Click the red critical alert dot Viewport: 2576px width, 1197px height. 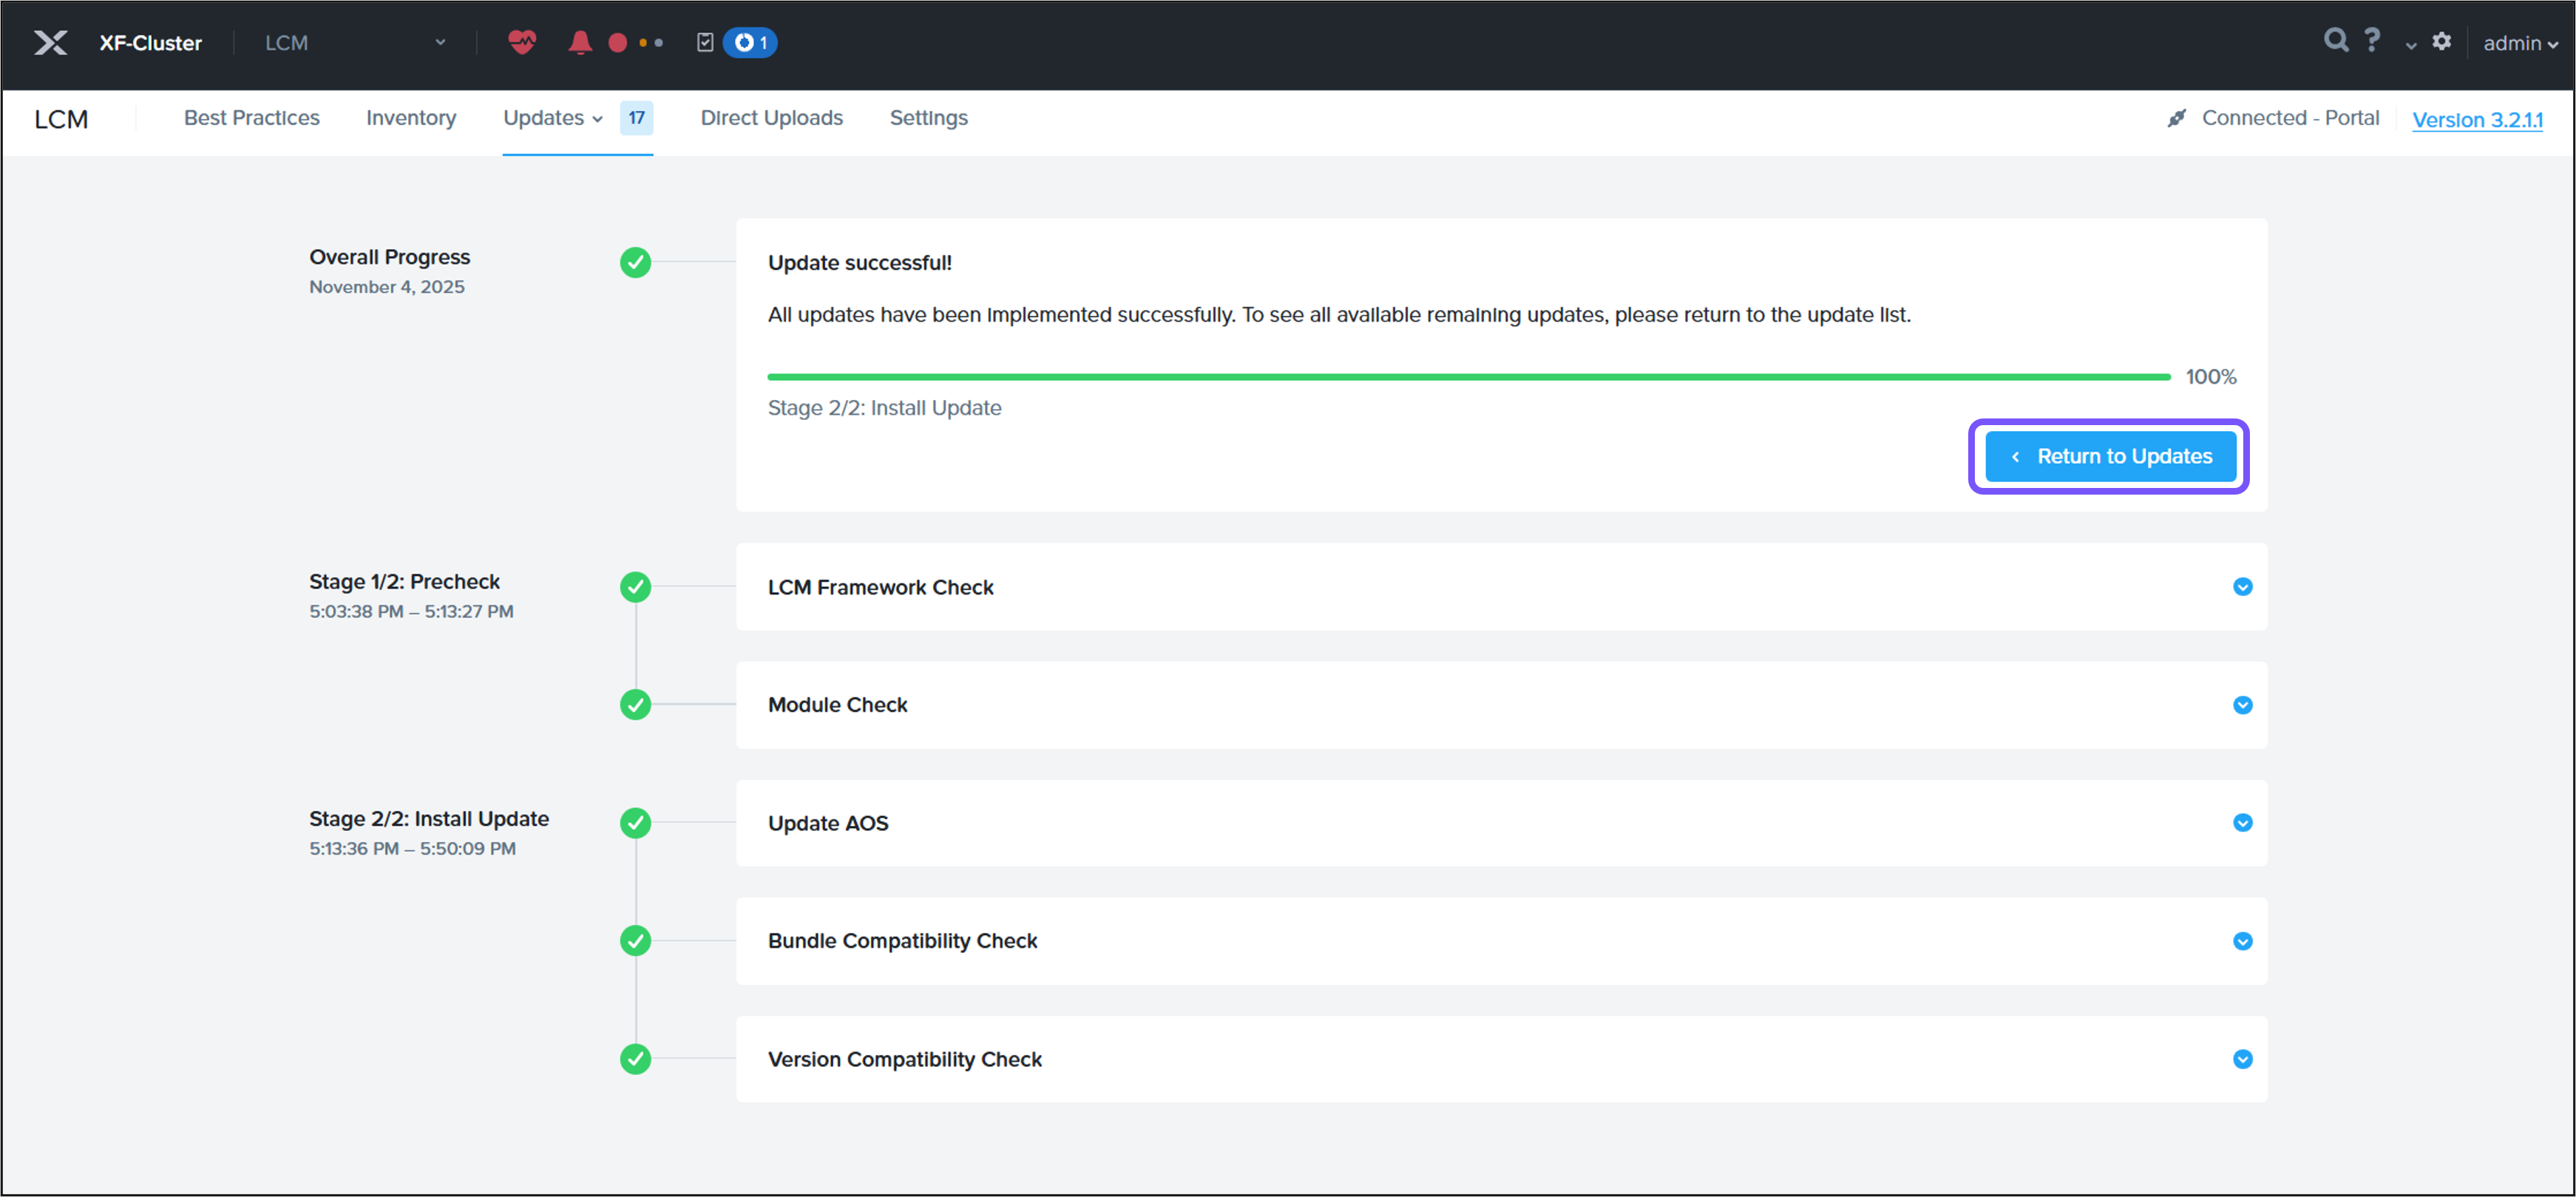click(x=617, y=43)
